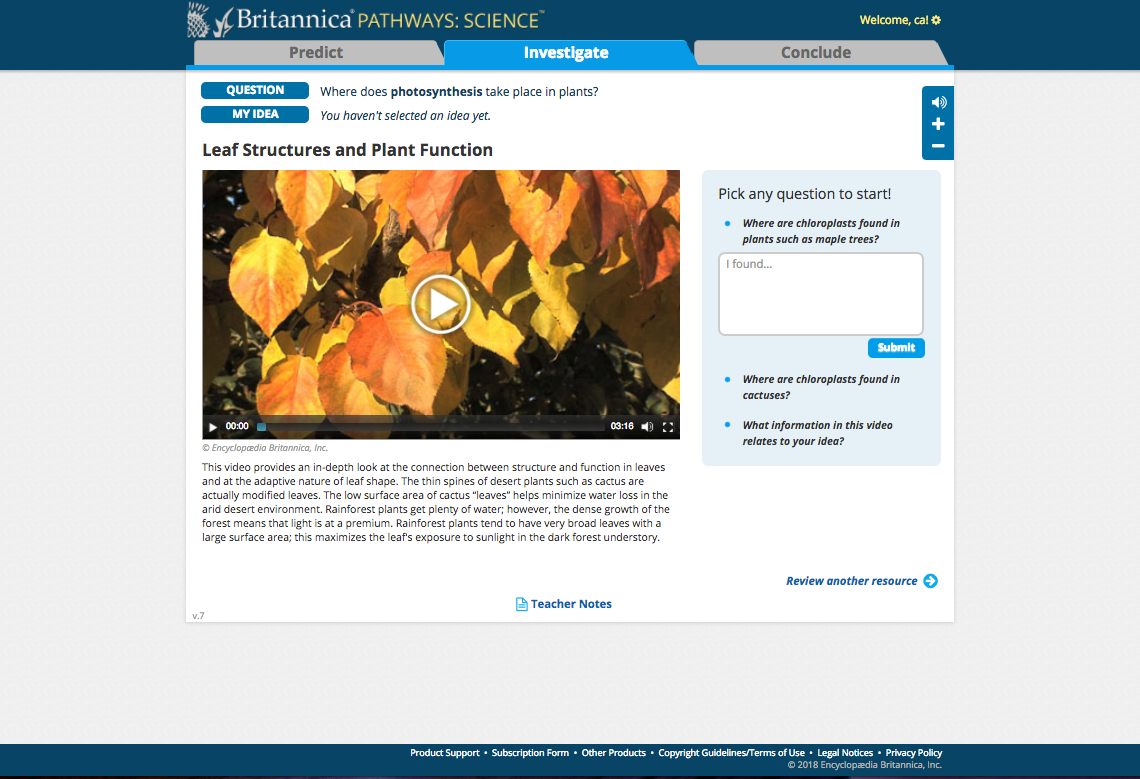This screenshot has width=1140, height=779.
Task: Play the video using center play button
Action: coord(441,305)
